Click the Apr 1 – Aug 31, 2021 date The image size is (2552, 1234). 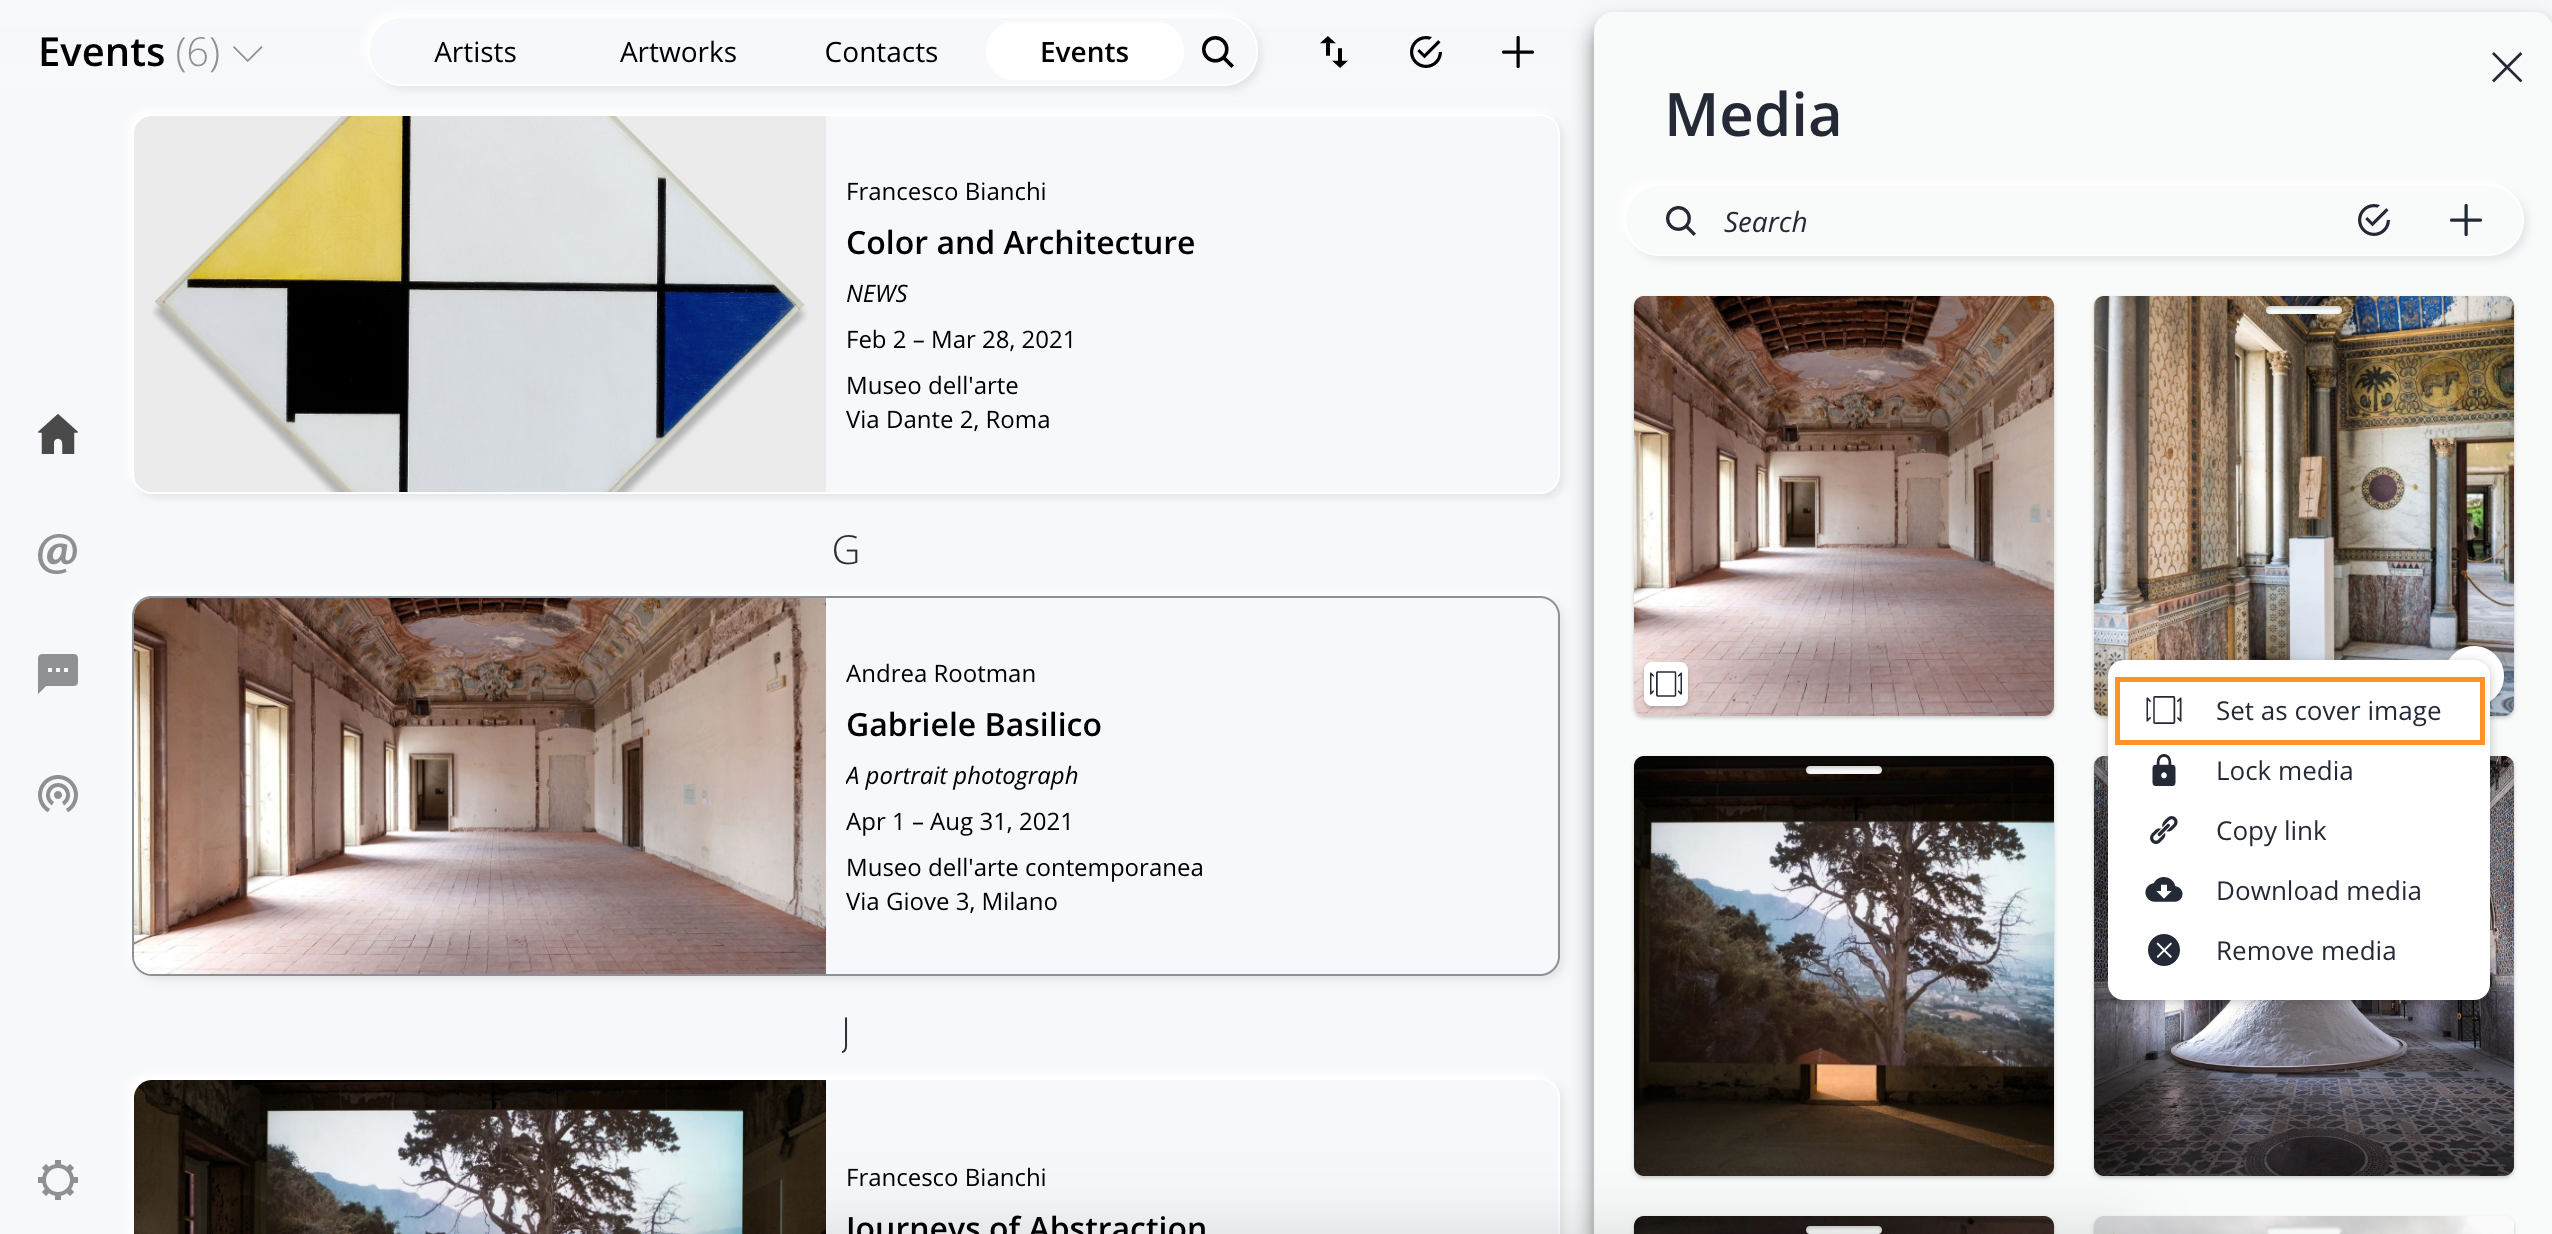point(958,821)
